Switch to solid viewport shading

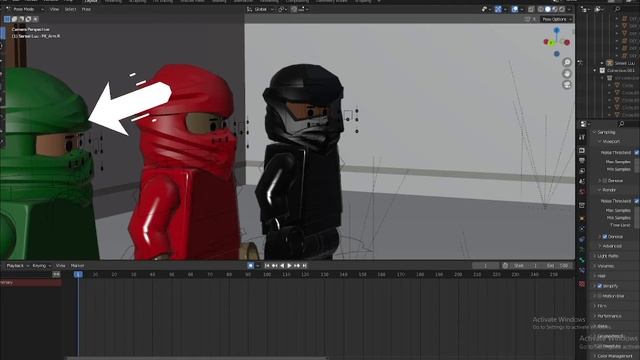pos(548,9)
